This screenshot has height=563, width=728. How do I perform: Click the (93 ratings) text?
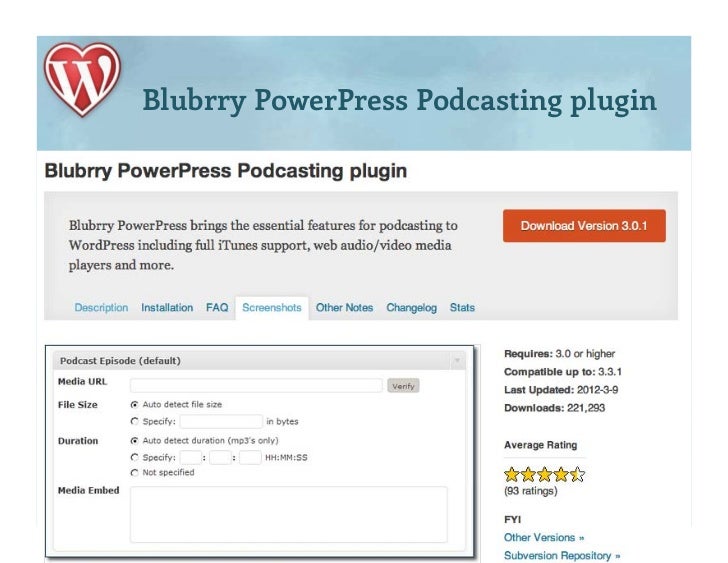pyautogui.click(x=531, y=491)
